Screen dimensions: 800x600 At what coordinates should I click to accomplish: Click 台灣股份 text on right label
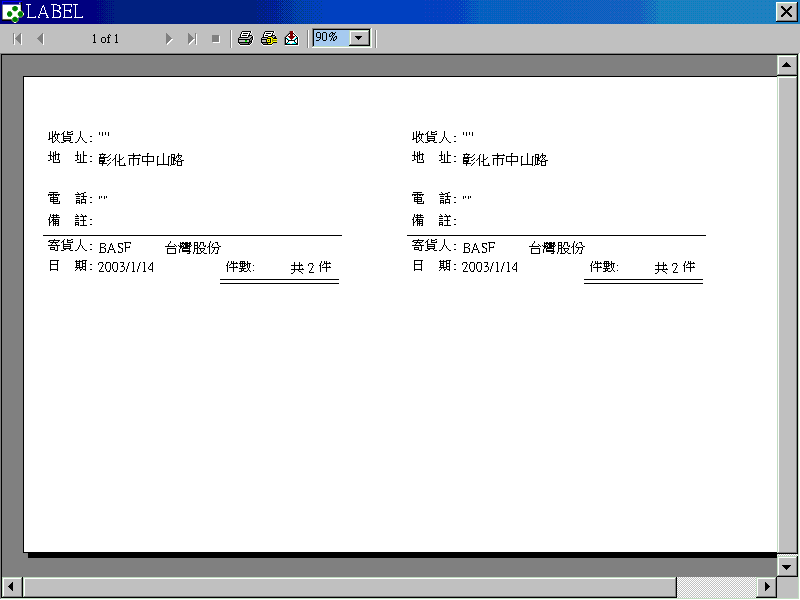click(557, 248)
